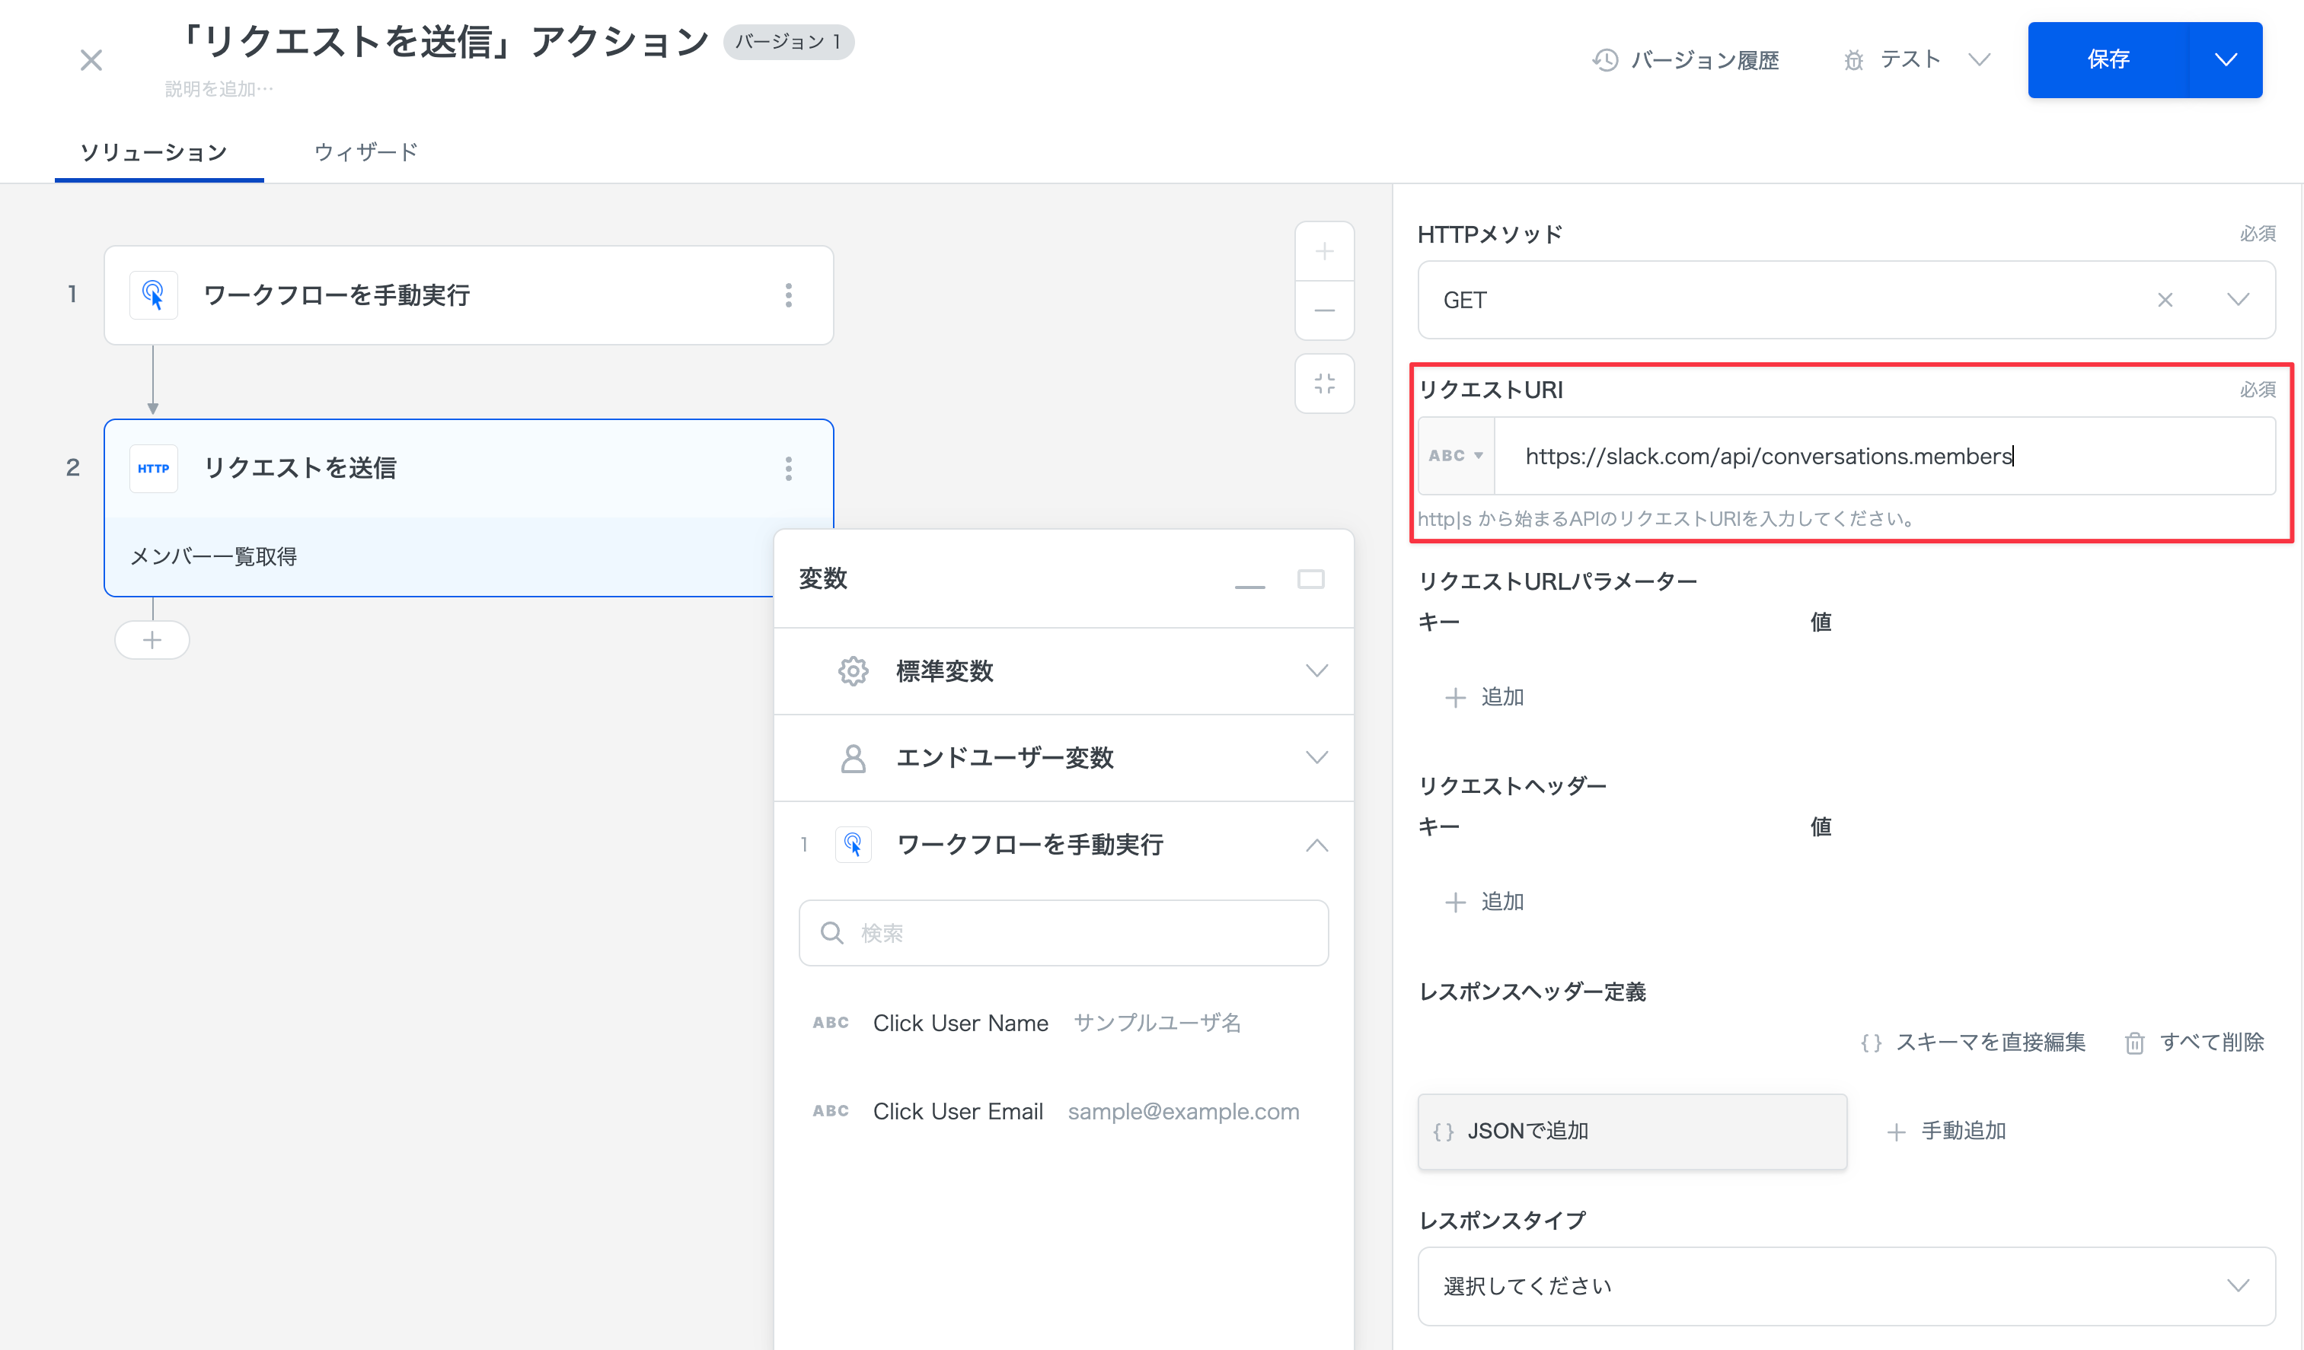The height and width of the screenshot is (1350, 2304).
Task: Click the 保存 button
Action: click(2110, 59)
